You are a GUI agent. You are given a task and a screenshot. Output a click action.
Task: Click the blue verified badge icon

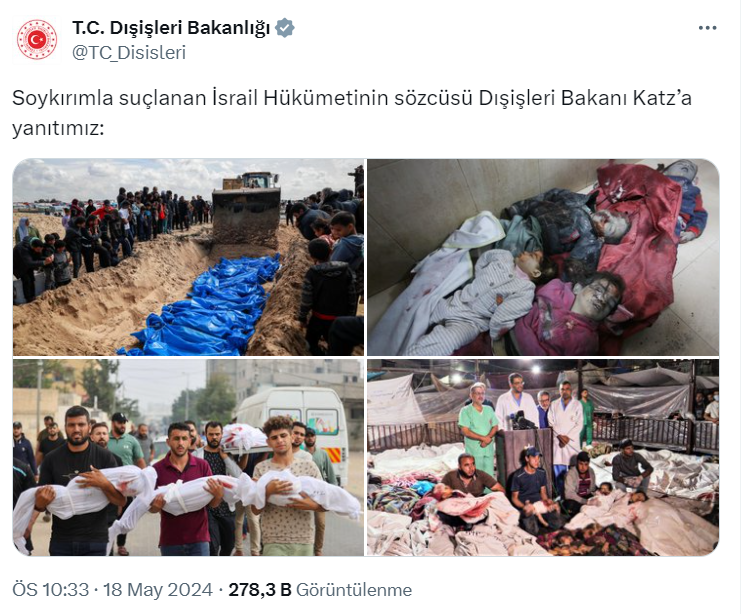click(x=285, y=28)
